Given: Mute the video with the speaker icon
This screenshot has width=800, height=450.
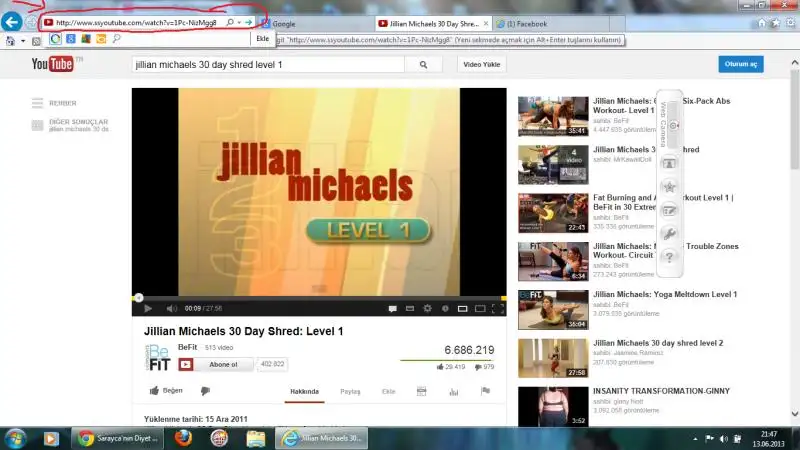Looking at the screenshot, I should click(171, 308).
